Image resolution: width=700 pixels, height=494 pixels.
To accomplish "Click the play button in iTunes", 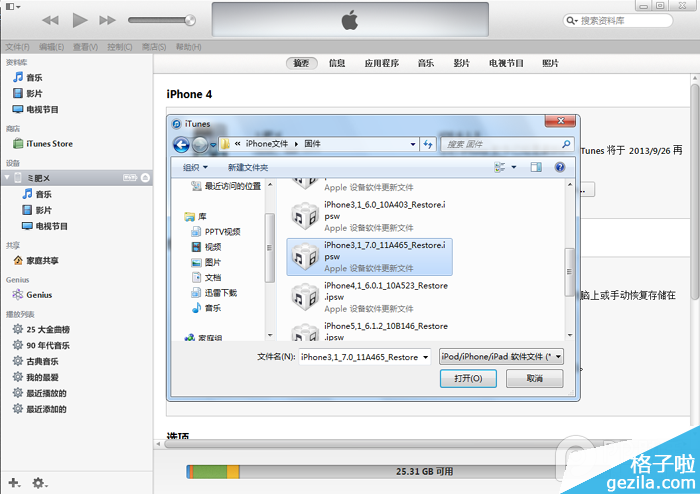I will click(80, 20).
